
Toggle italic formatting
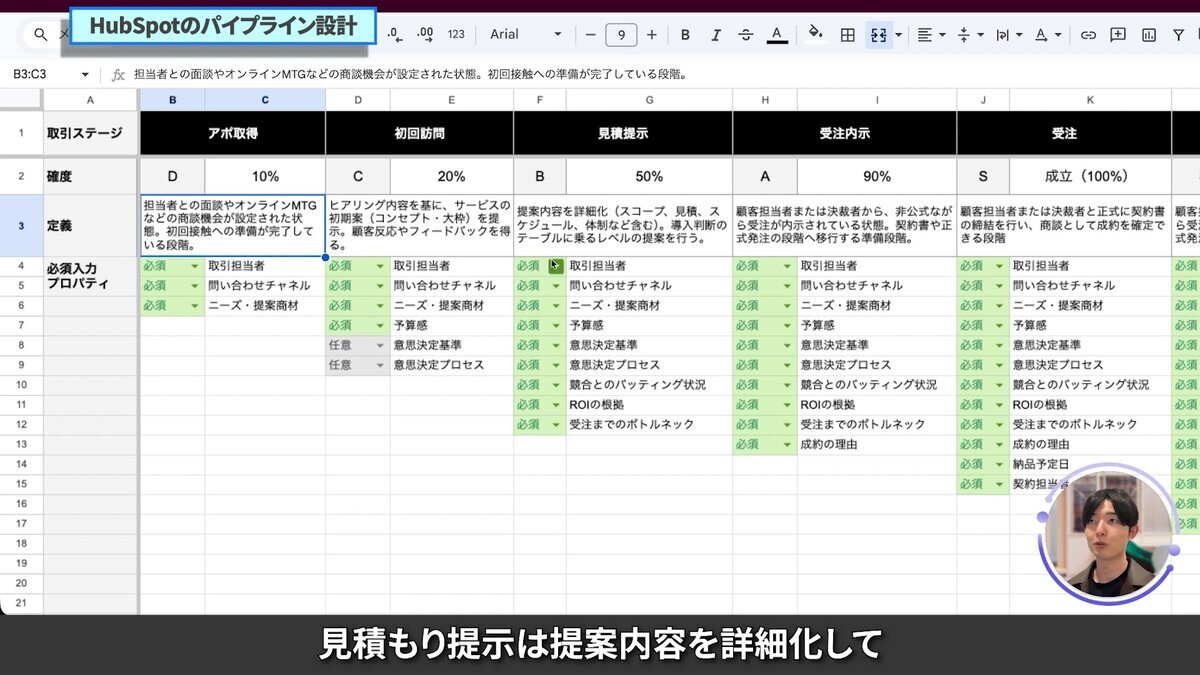click(714, 33)
